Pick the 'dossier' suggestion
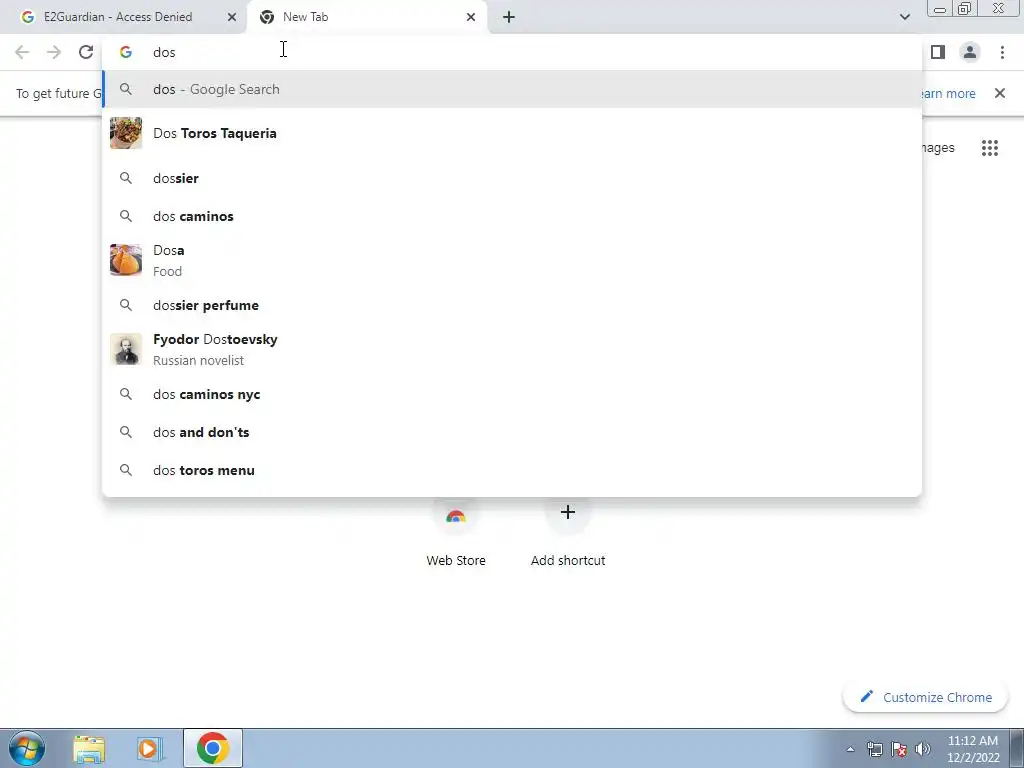Screen dimensions: 1024x768 coord(512,178)
